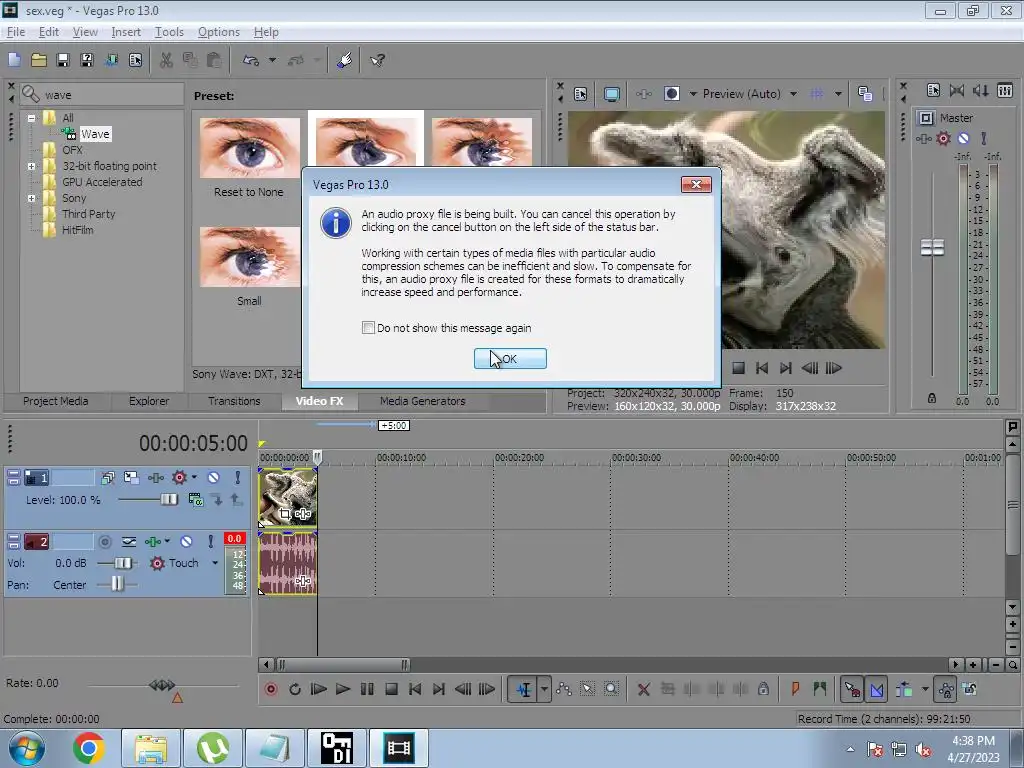Click the Track 2 Vol slider
Image resolution: width=1024 pixels, height=768 pixels.
122,563
